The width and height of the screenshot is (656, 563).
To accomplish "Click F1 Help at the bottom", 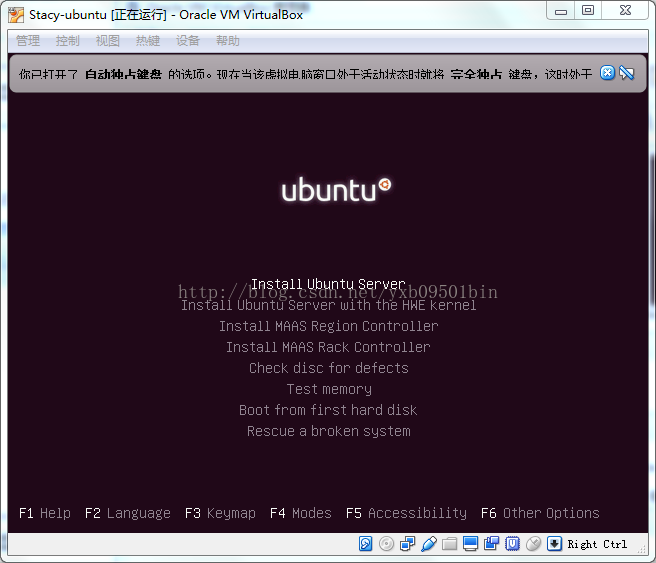I will 45,513.
